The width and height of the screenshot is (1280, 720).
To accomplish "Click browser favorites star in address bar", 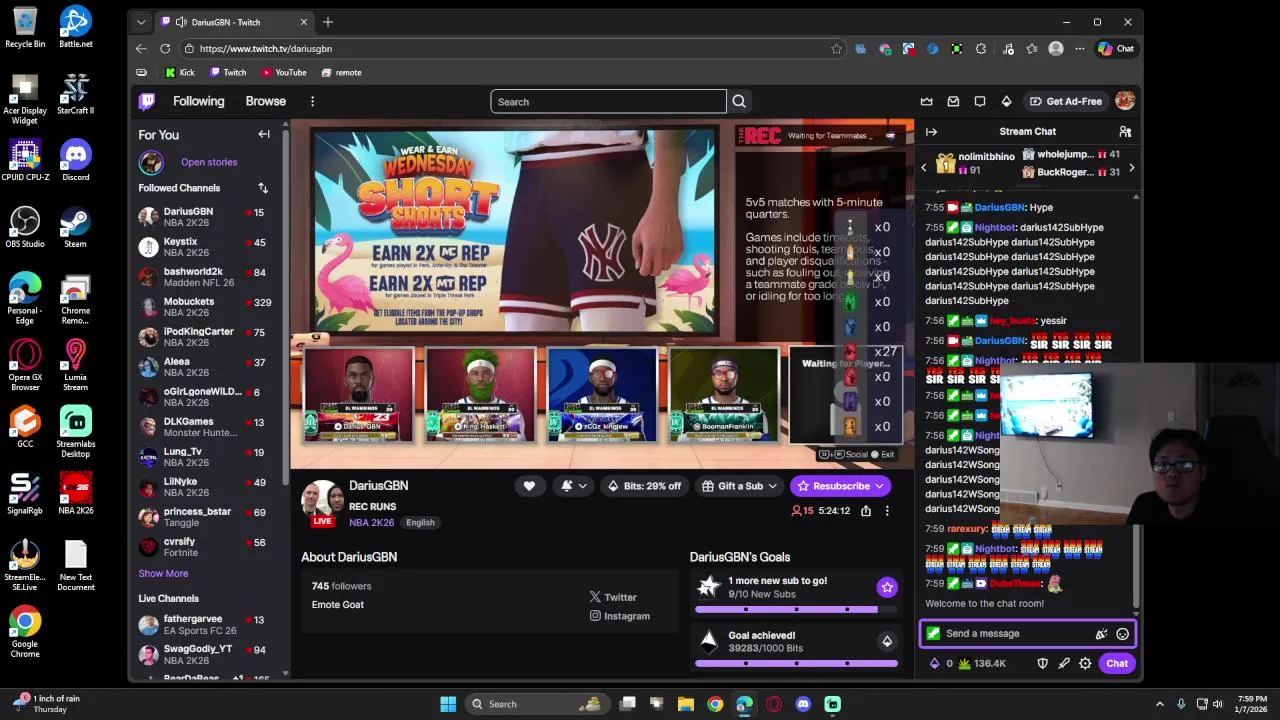I will click(836, 48).
